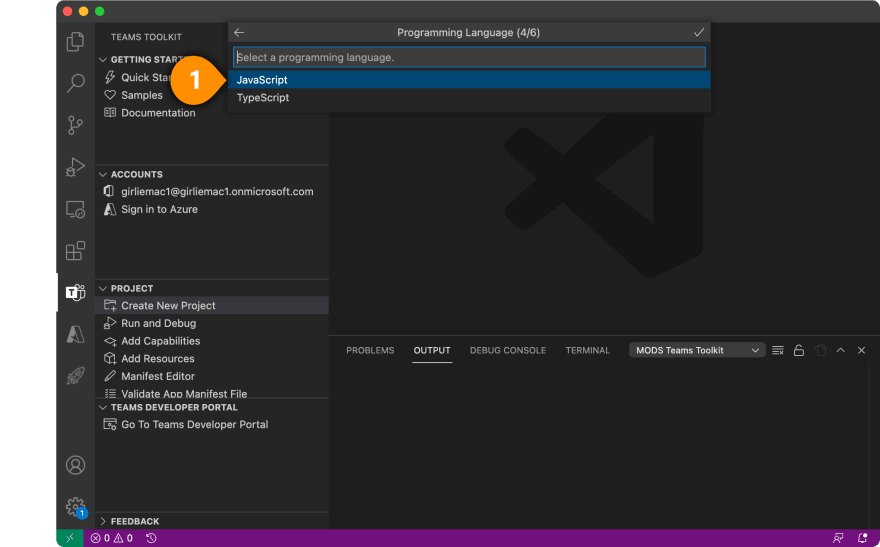Open the Run and Debug activity view

(75, 167)
